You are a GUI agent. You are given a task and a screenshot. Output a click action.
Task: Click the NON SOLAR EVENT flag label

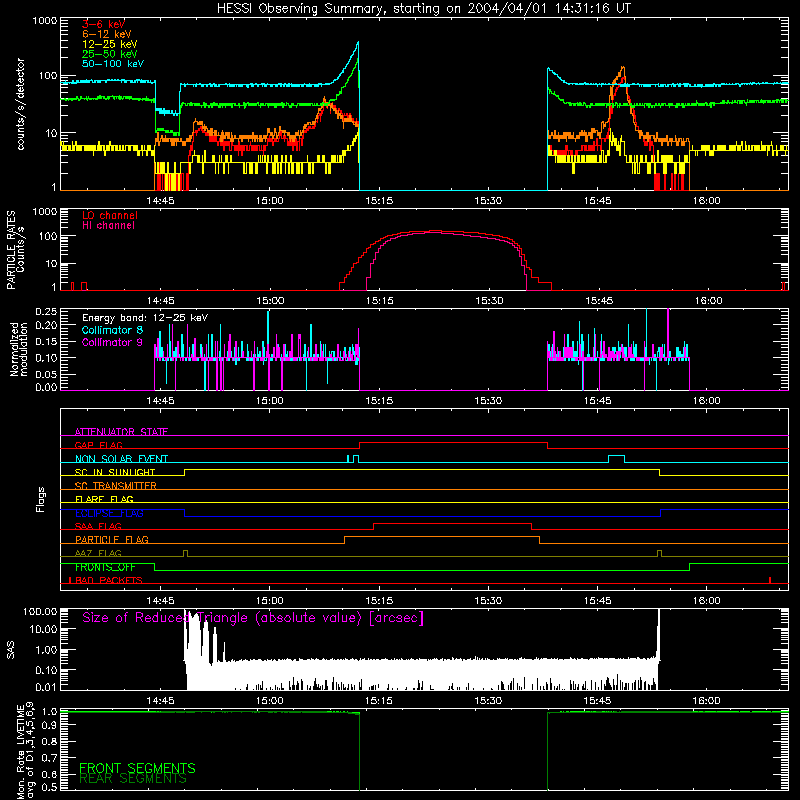(121, 459)
